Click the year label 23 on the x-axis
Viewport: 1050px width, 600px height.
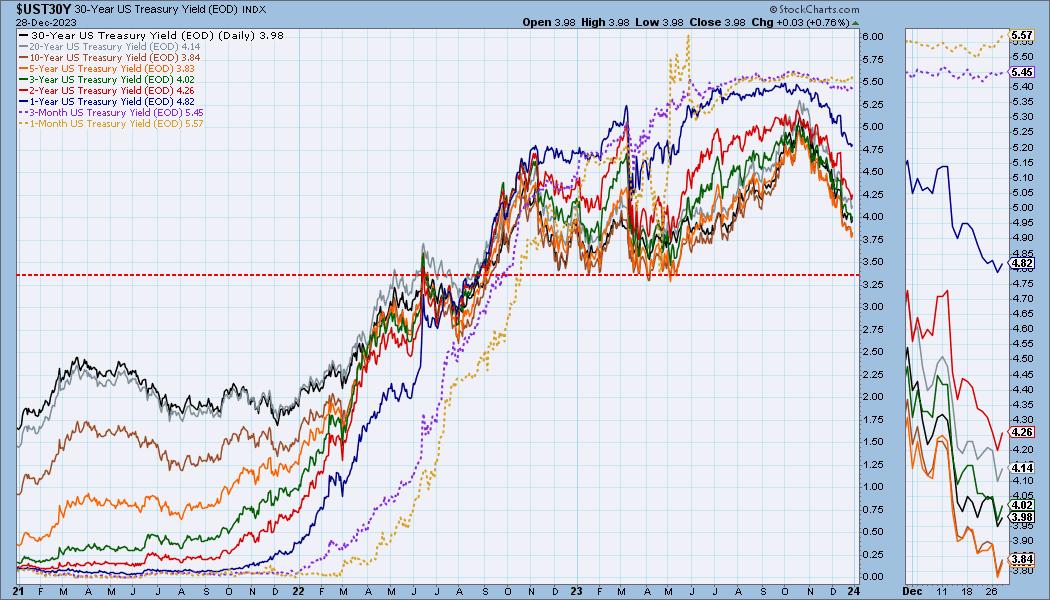[x=577, y=591]
